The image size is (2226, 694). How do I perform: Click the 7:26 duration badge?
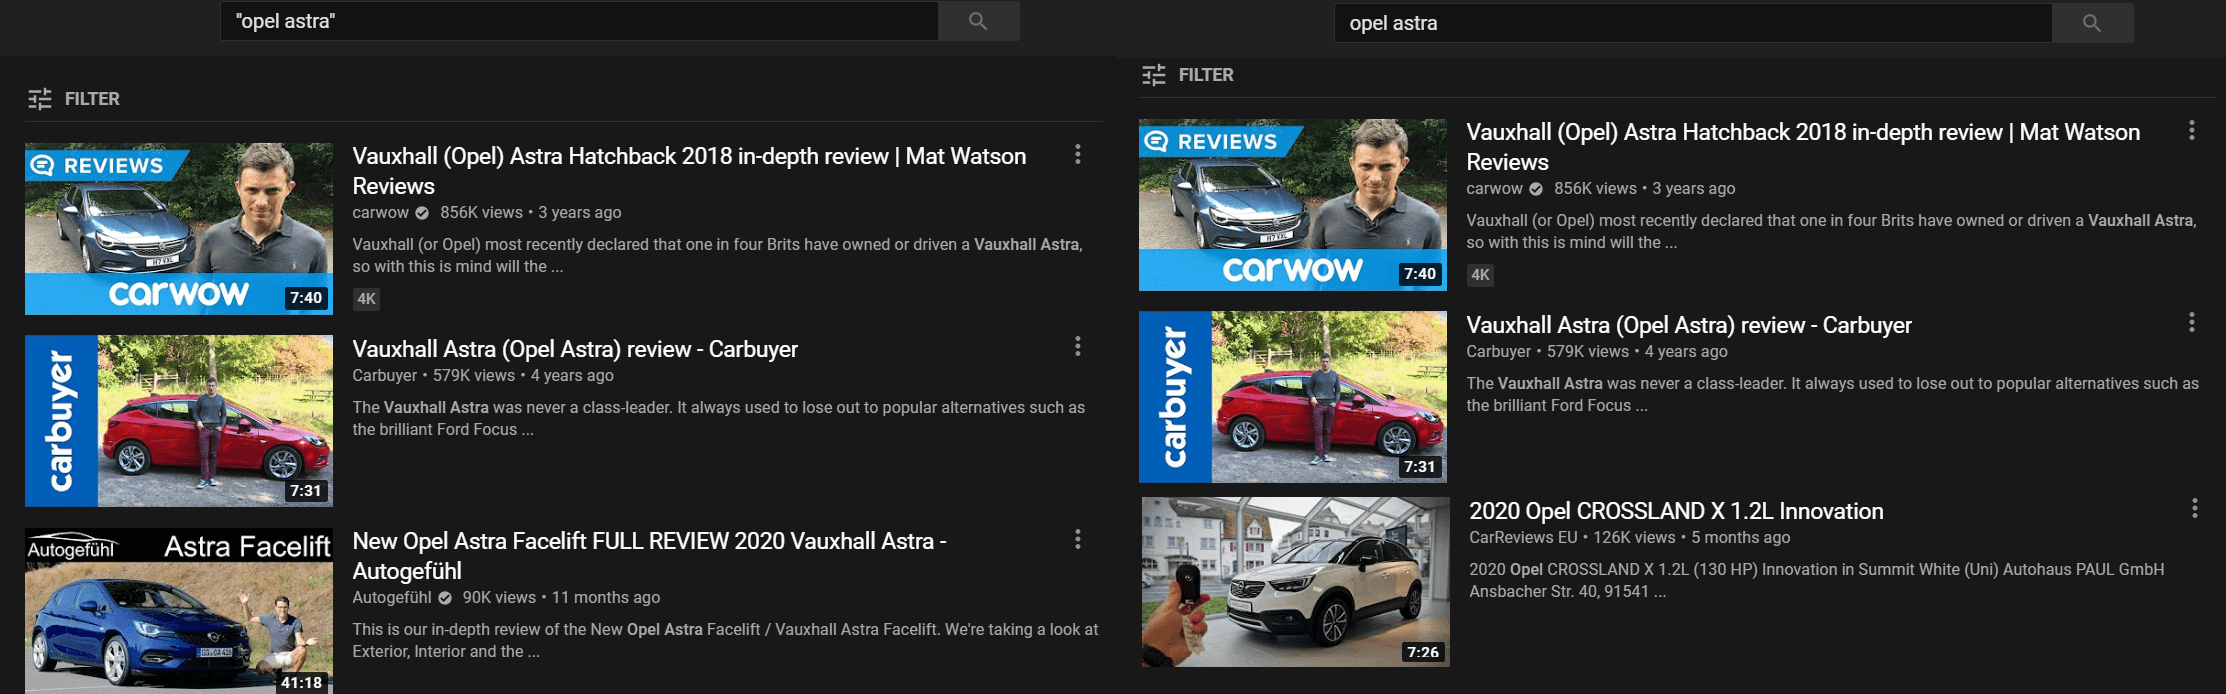pyautogui.click(x=1423, y=652)
